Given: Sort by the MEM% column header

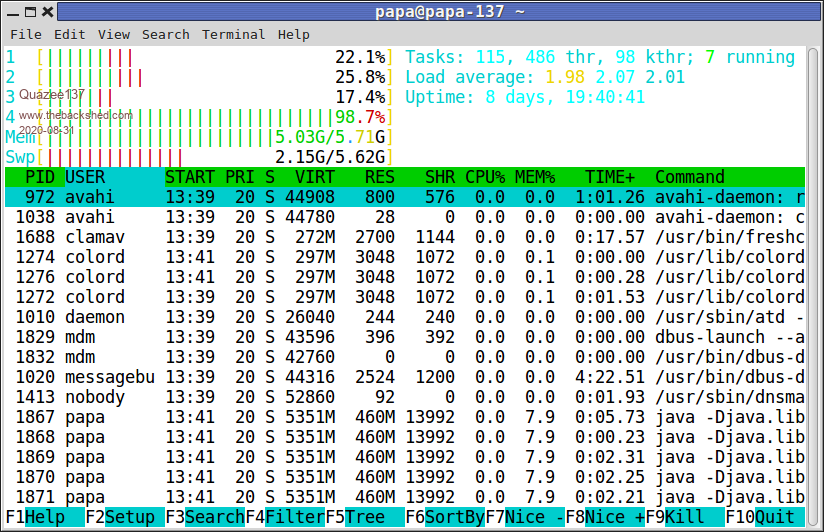Looking at the screenshot, I should pyautogui.click(x=534, y=177).
